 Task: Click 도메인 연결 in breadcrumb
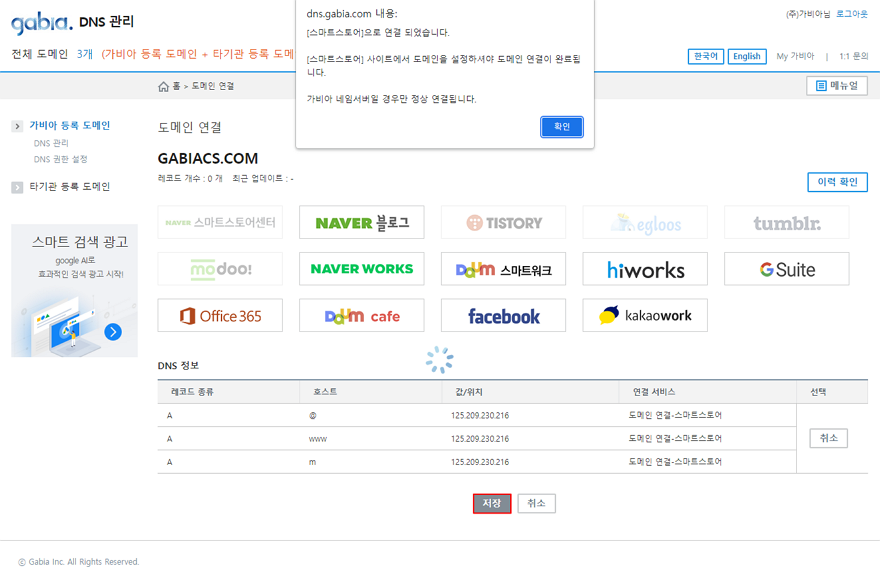point(213,86)
